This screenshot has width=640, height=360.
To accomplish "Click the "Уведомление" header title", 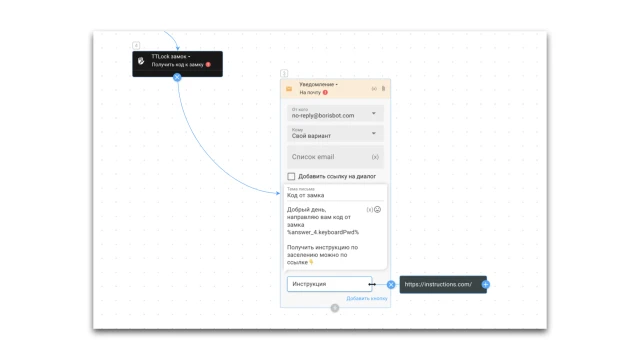I will point(318,84).
